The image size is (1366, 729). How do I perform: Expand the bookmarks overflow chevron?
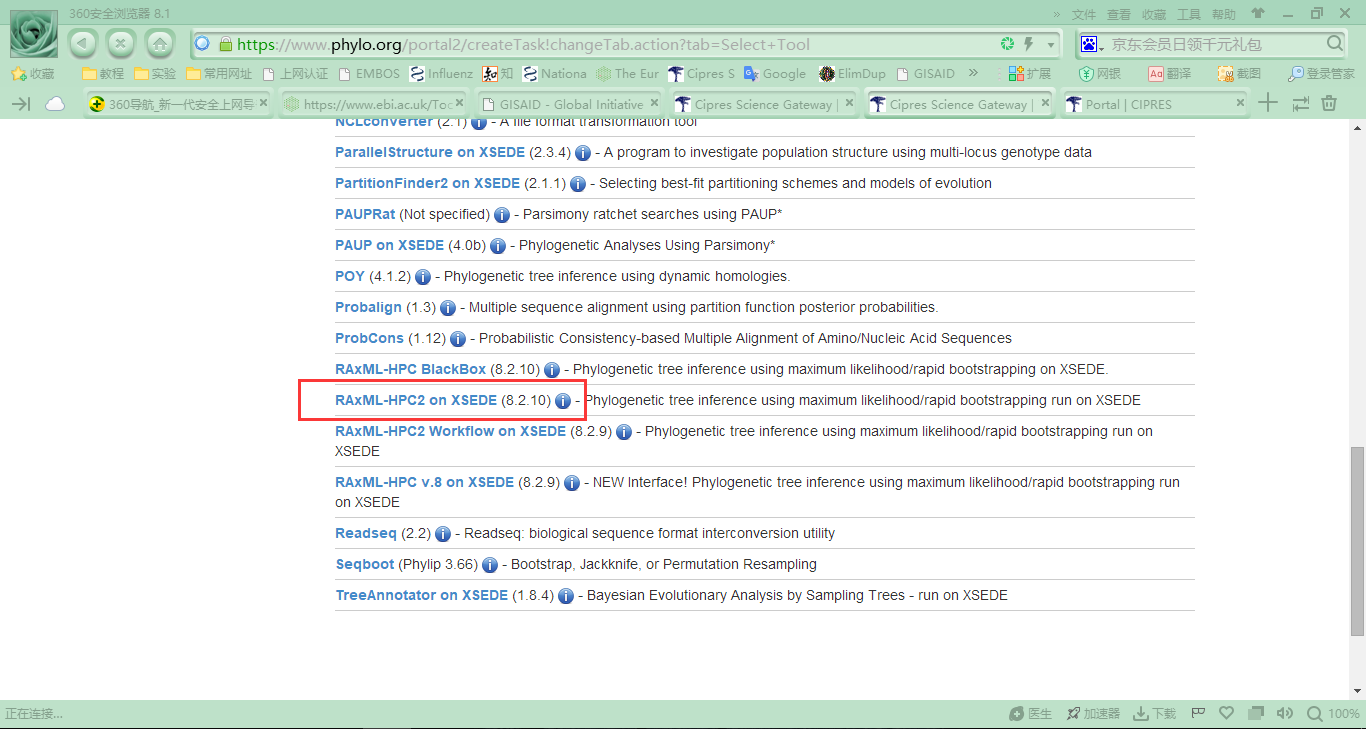coord(973,73)
